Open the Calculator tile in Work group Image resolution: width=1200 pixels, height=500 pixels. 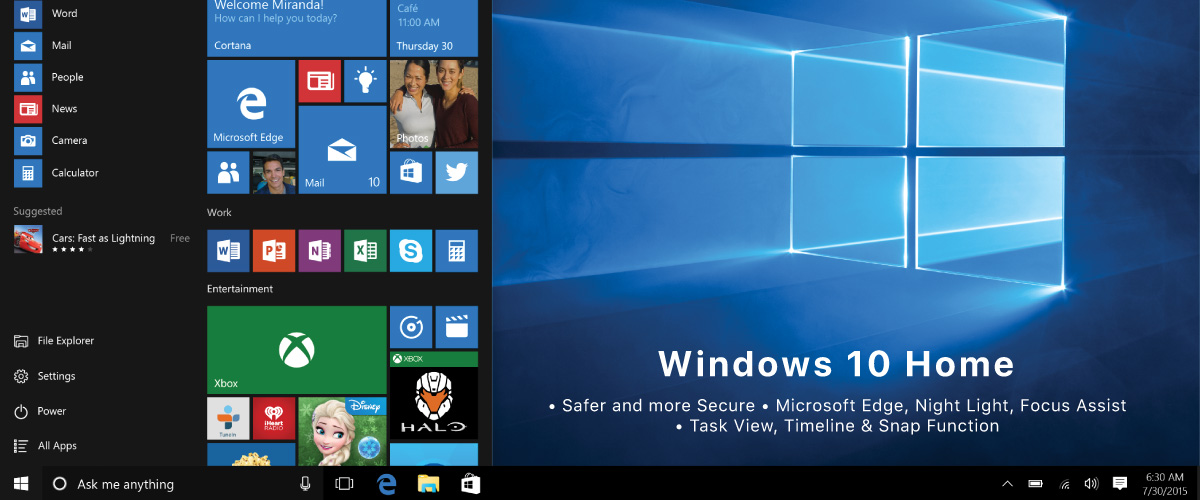pos(457,251)
